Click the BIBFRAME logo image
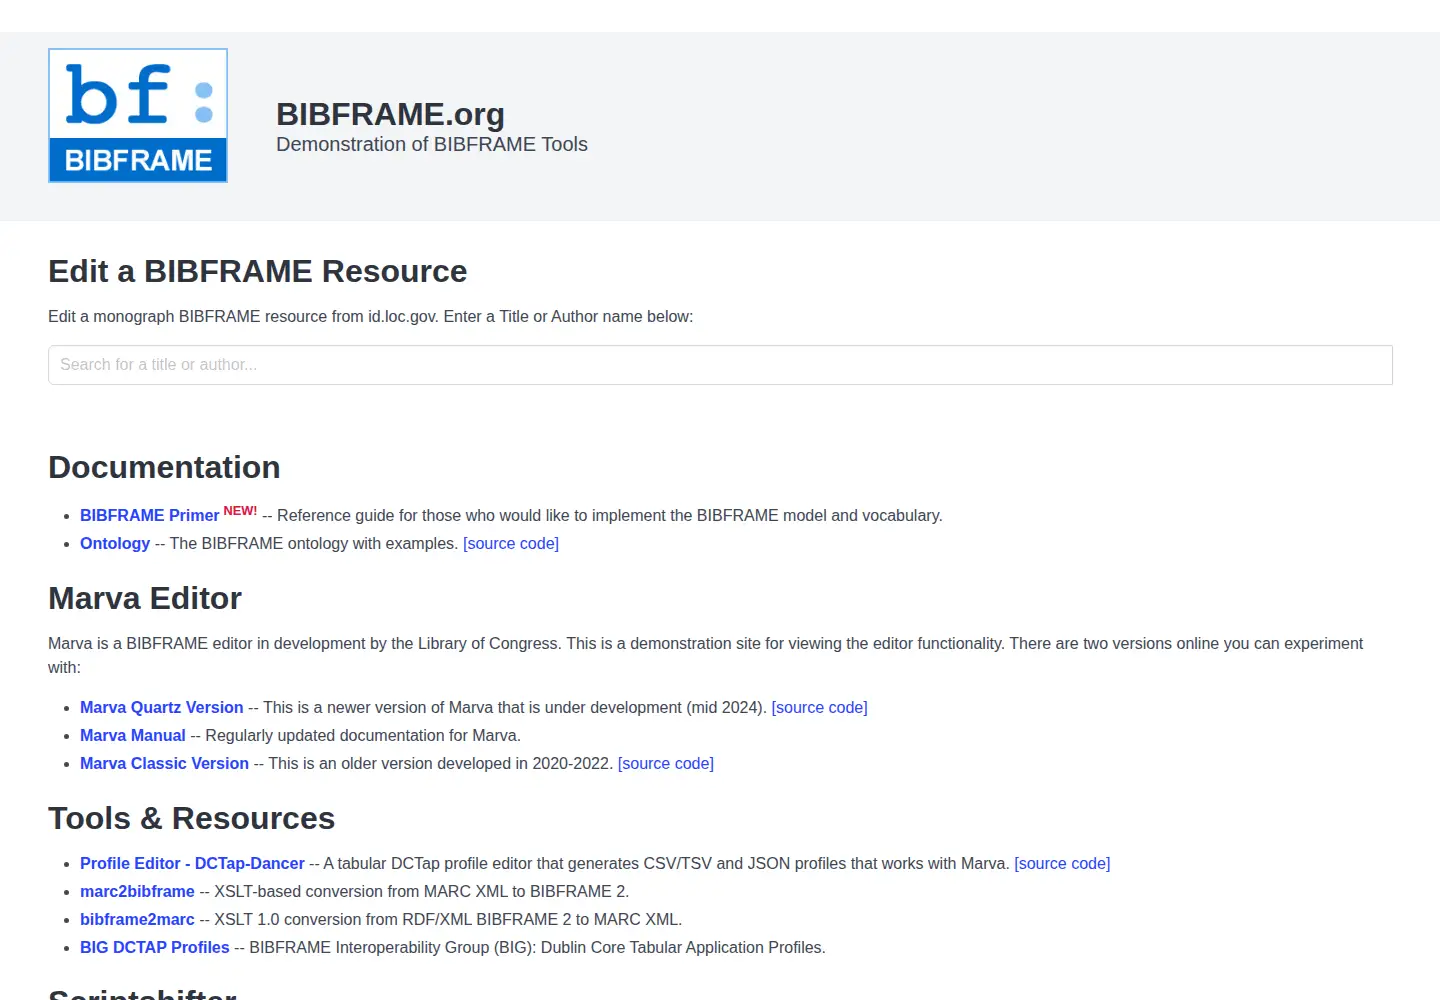 click(x=138, y=115)
